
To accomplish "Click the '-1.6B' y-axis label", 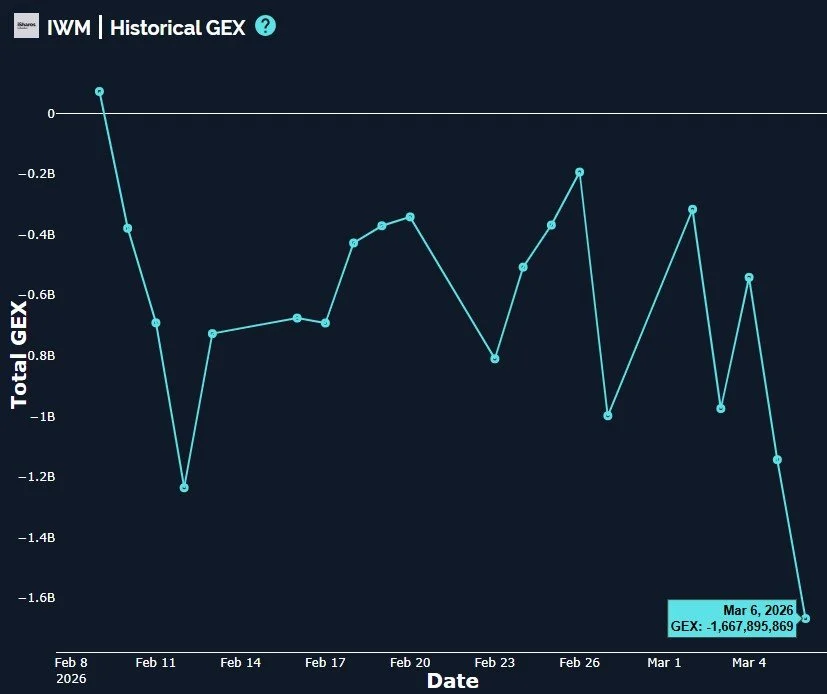I will [x=36, y=598].
